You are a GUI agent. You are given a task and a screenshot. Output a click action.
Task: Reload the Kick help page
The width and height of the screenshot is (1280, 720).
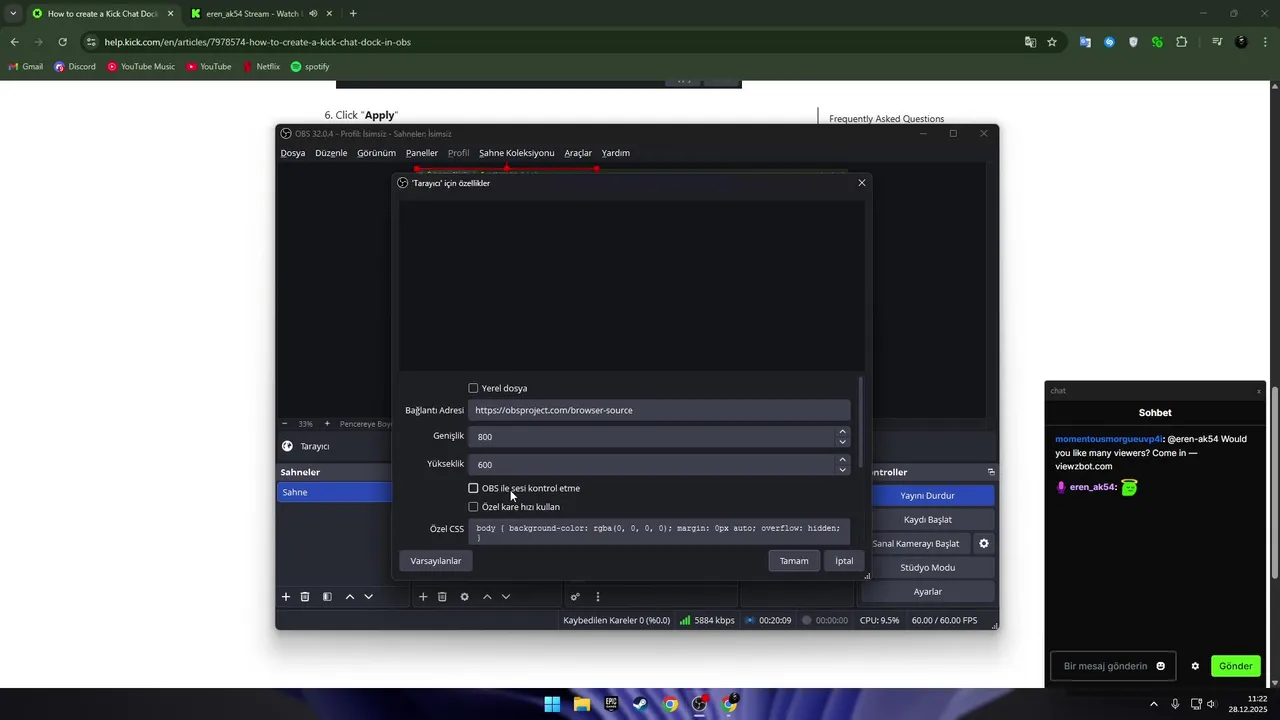(62, 42)
